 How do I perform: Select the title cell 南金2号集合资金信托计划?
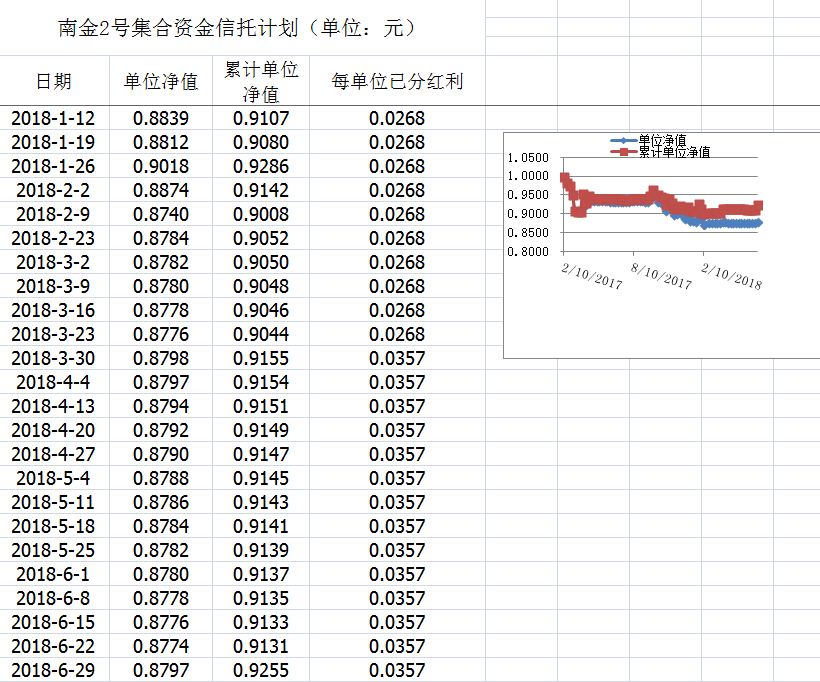tap(237, 28)
